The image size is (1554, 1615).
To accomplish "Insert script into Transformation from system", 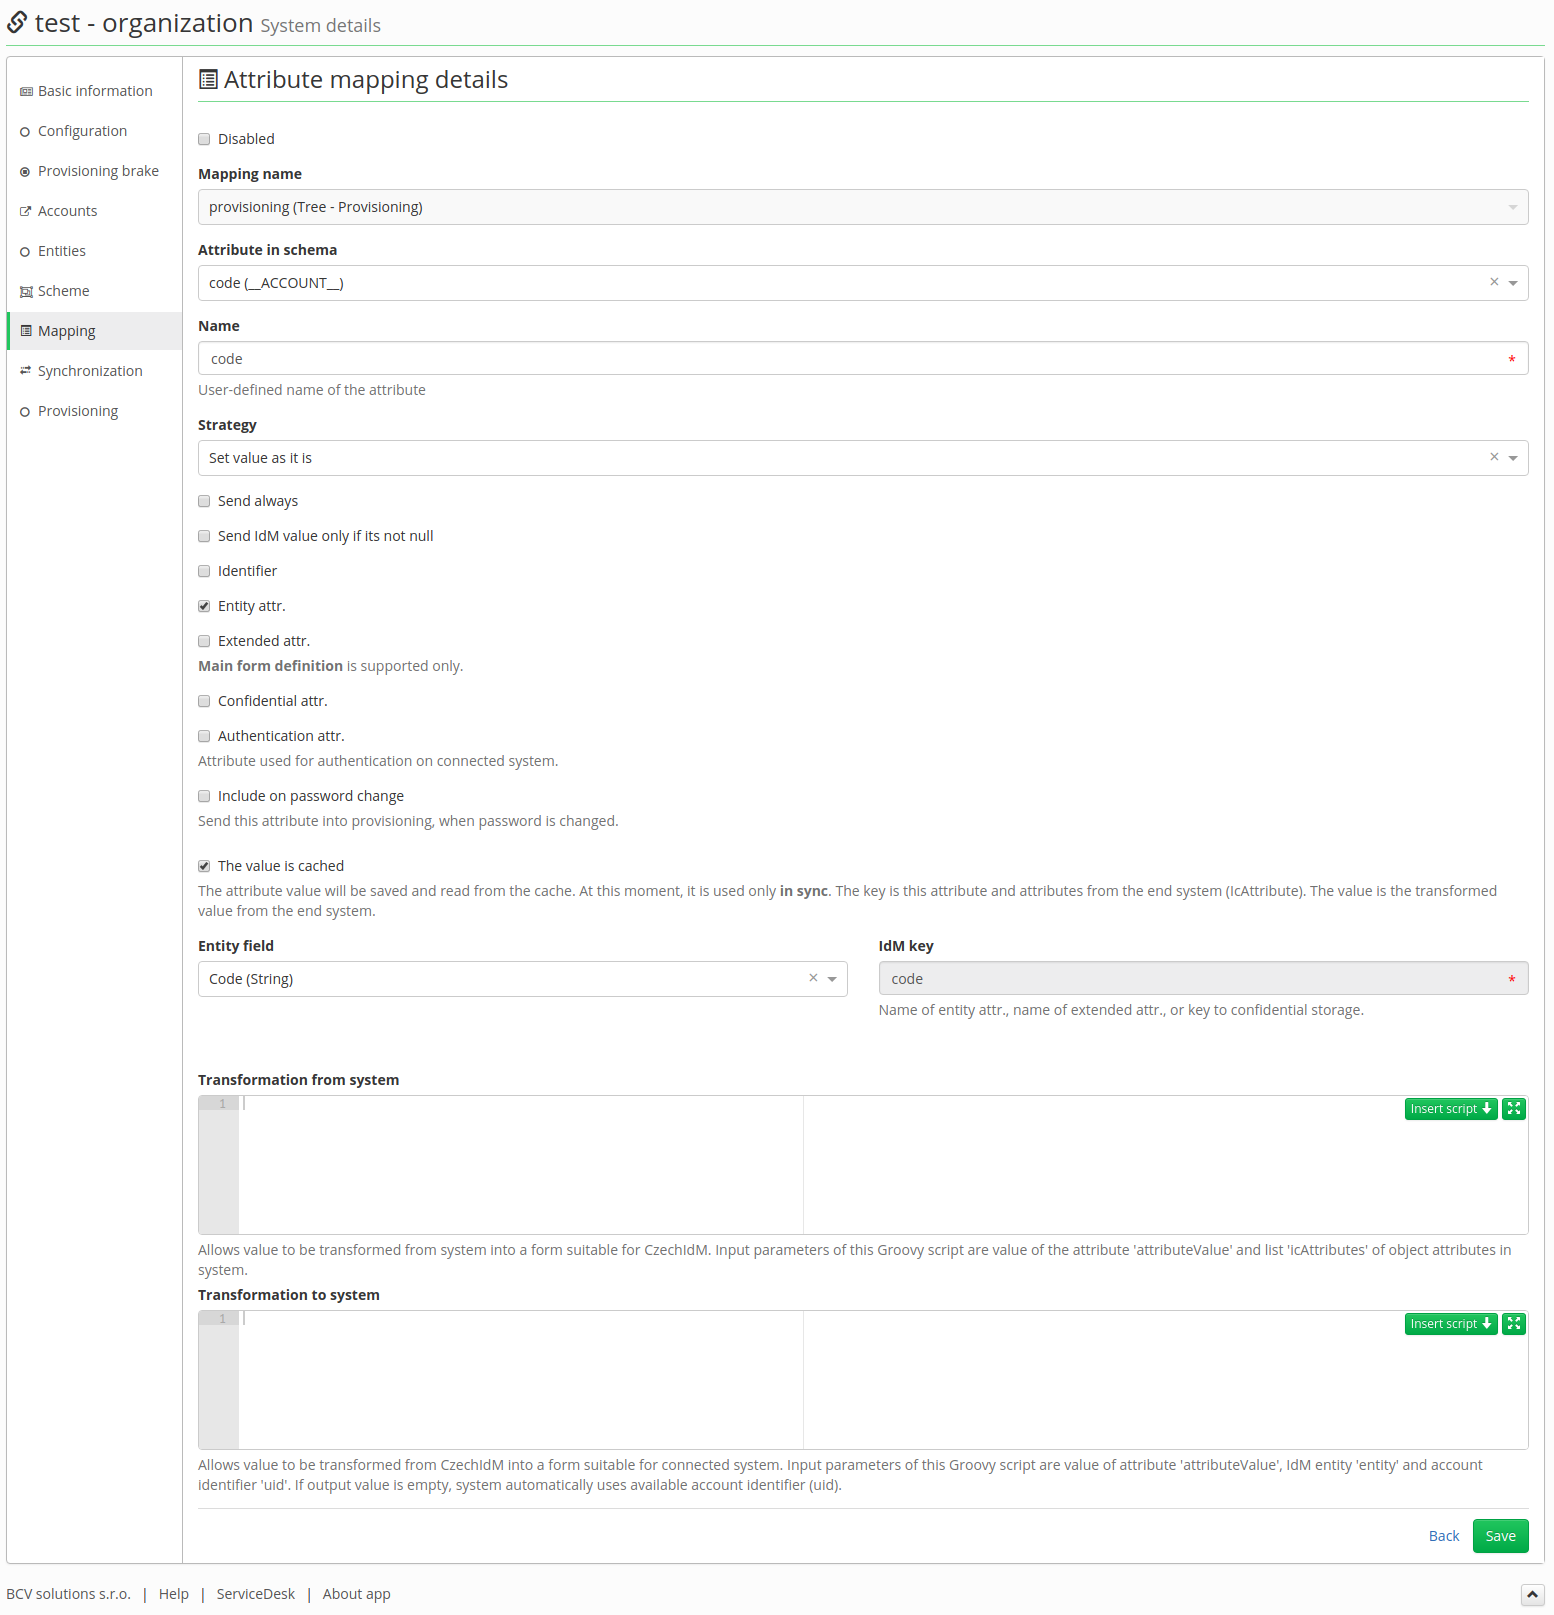I will click(x=1451, y=1108).
